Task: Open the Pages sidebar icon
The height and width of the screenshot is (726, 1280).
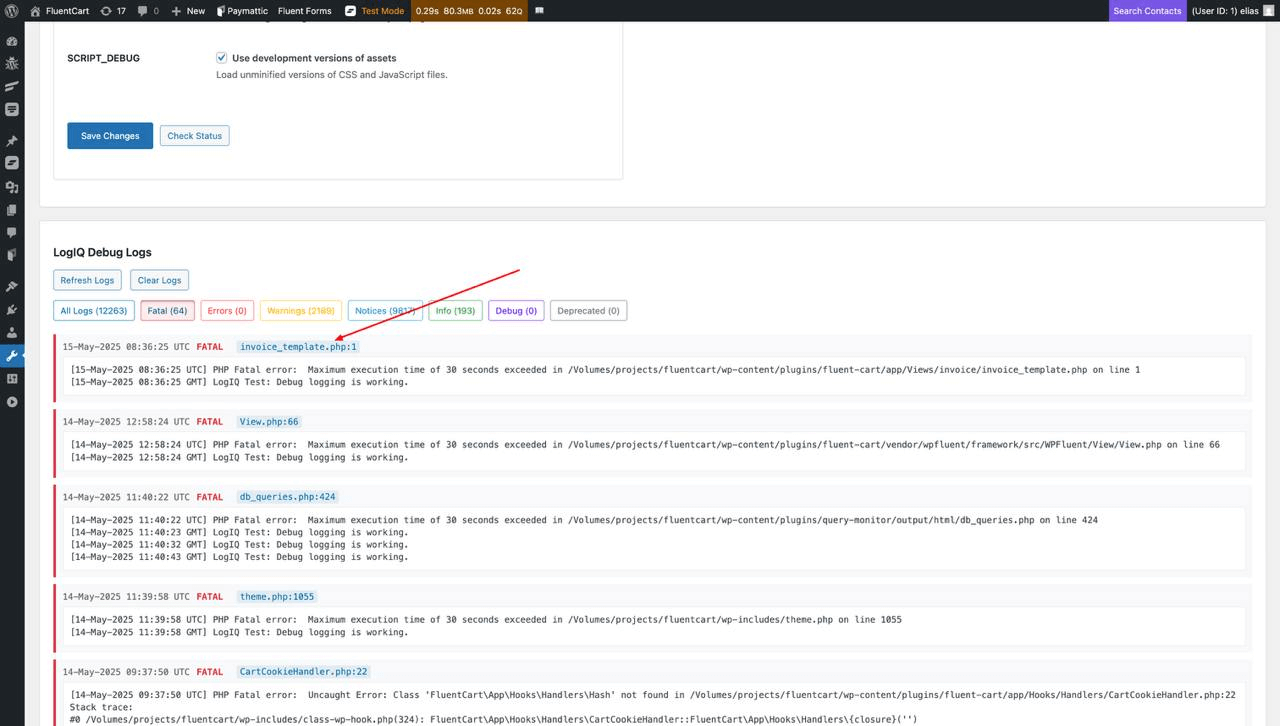Action: click(12, 210)
